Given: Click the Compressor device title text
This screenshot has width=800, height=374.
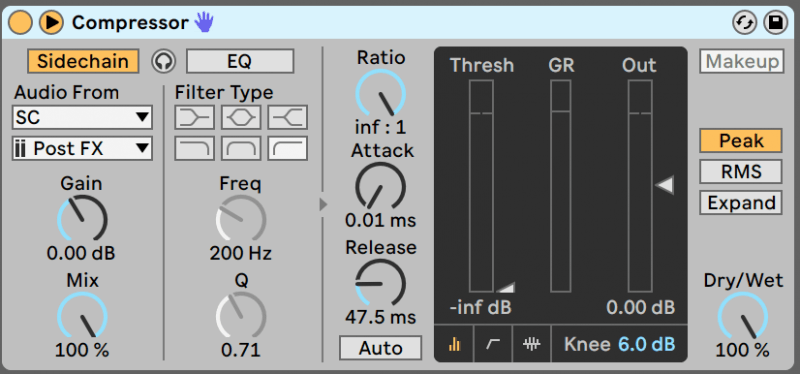Looking at the screenshot, I should 130,22.
